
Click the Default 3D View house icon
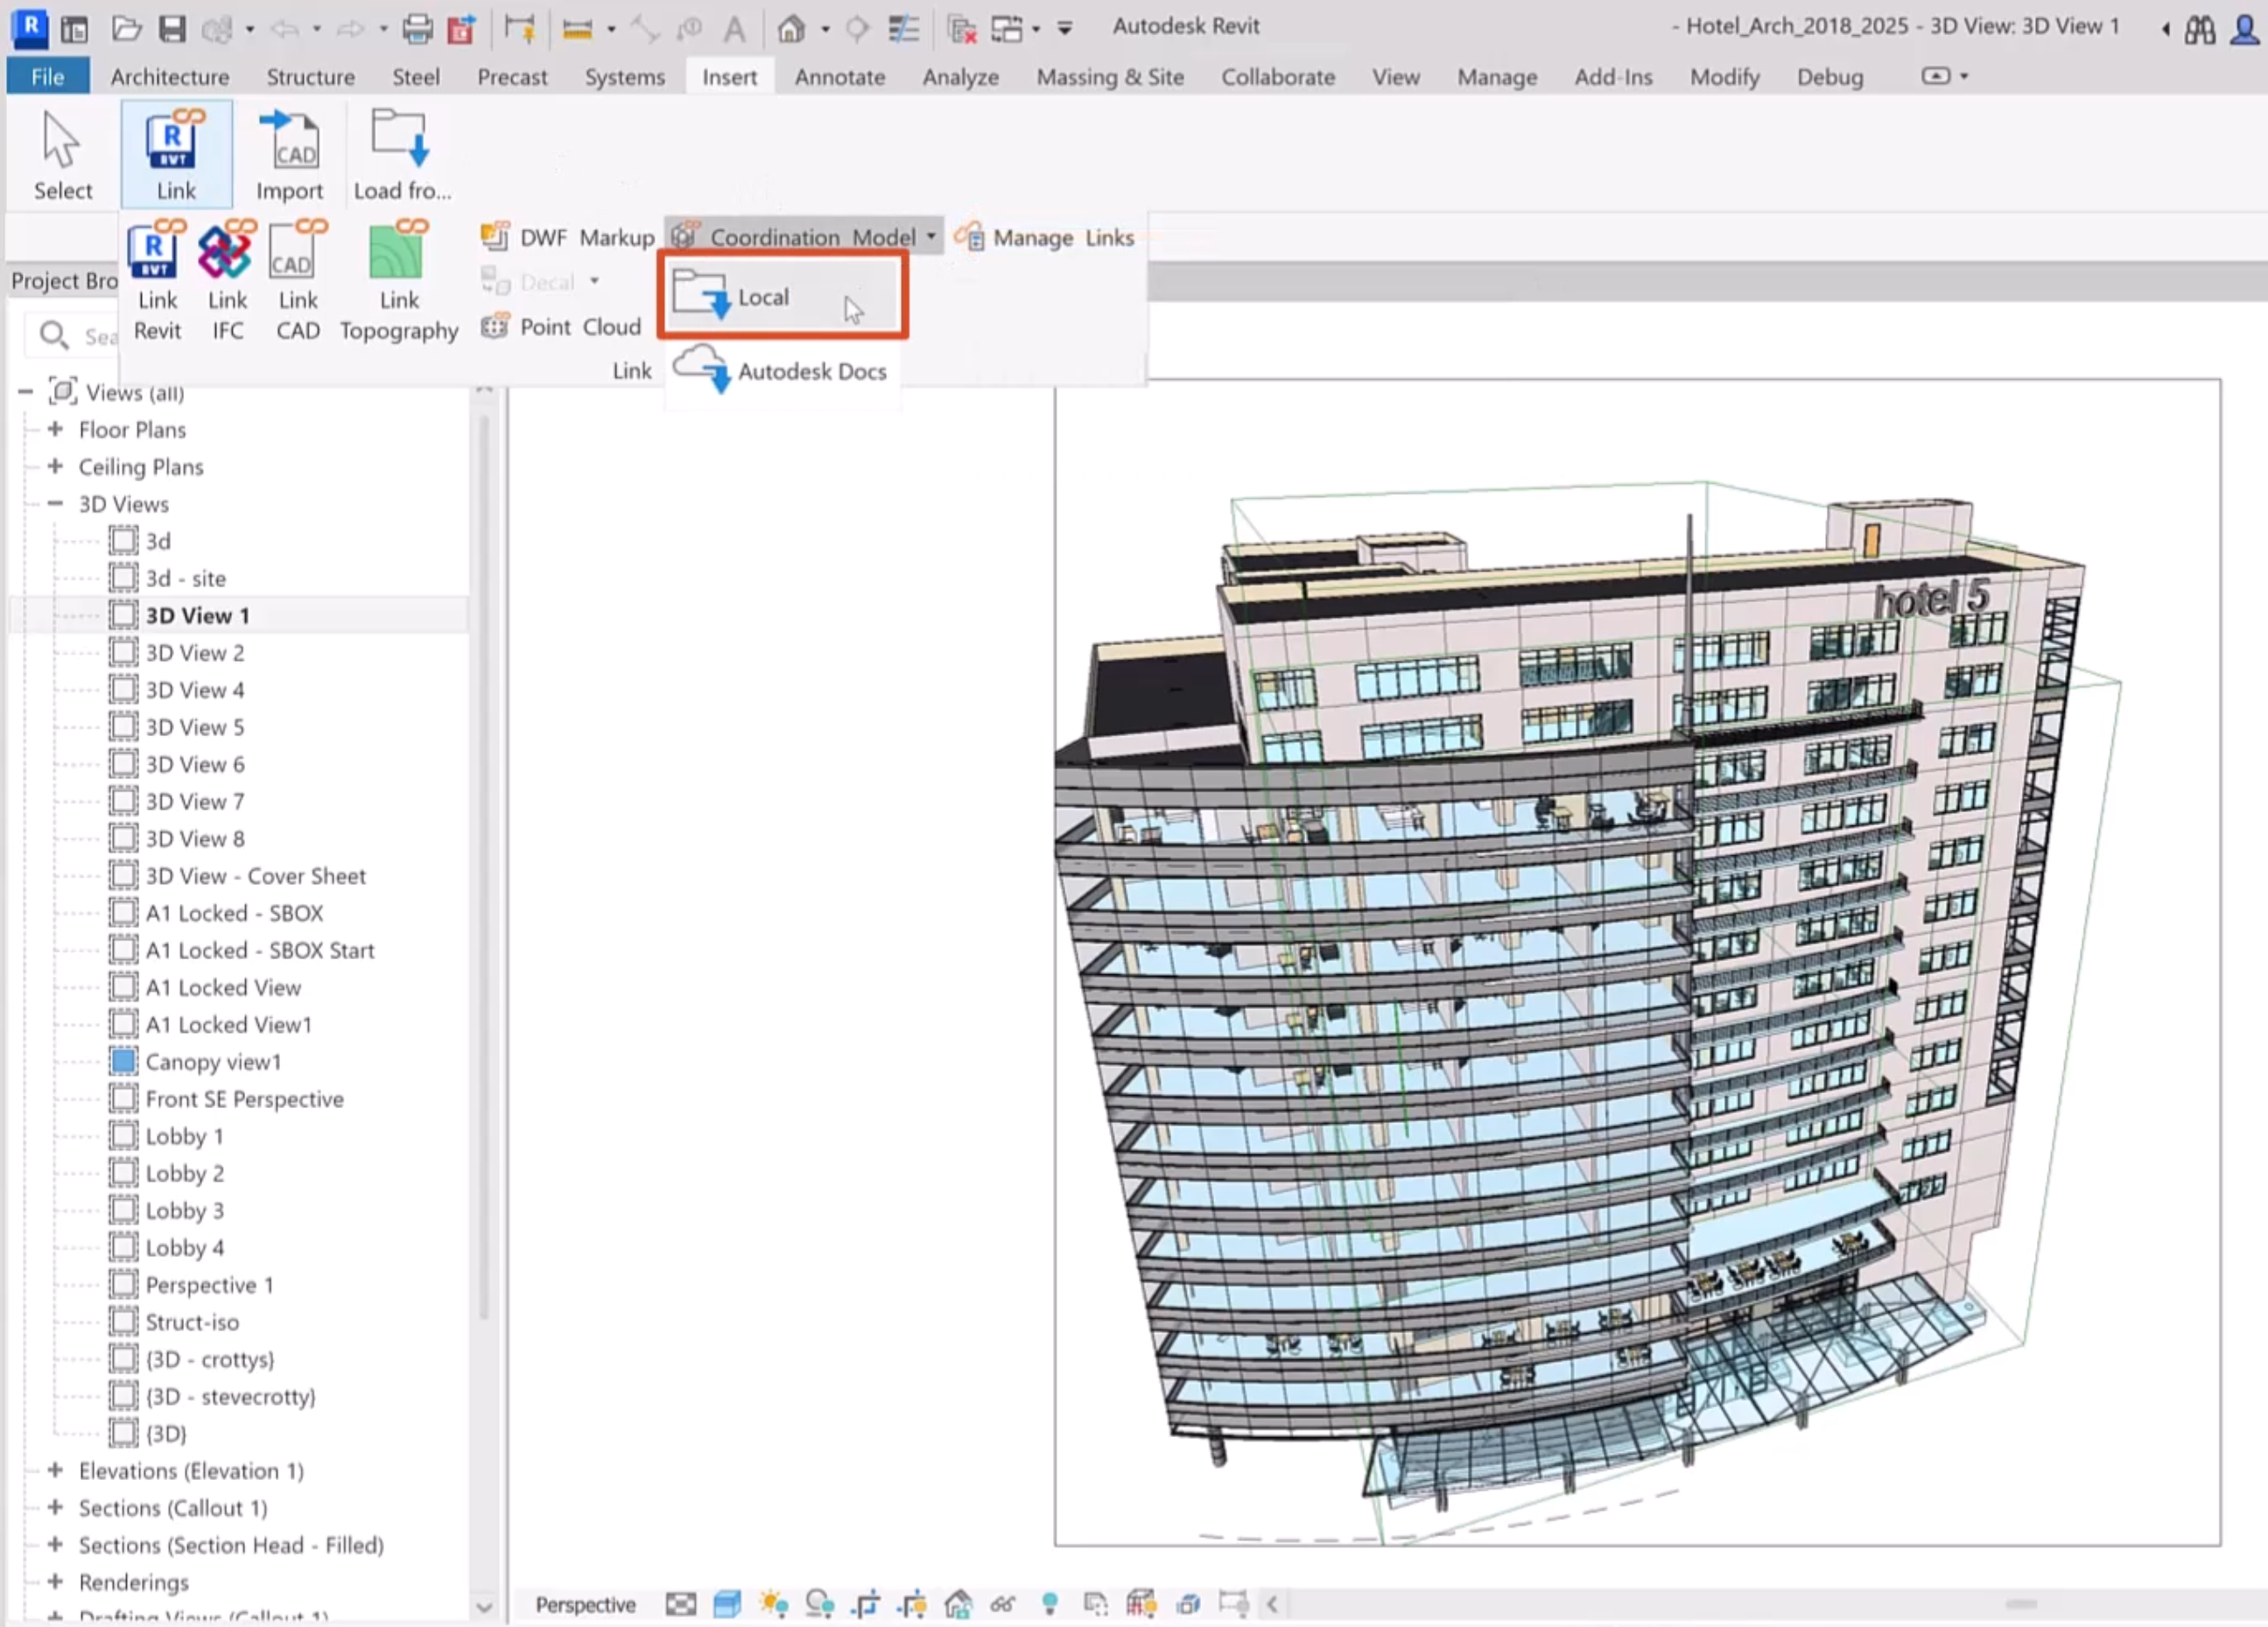tap(791, 28)
